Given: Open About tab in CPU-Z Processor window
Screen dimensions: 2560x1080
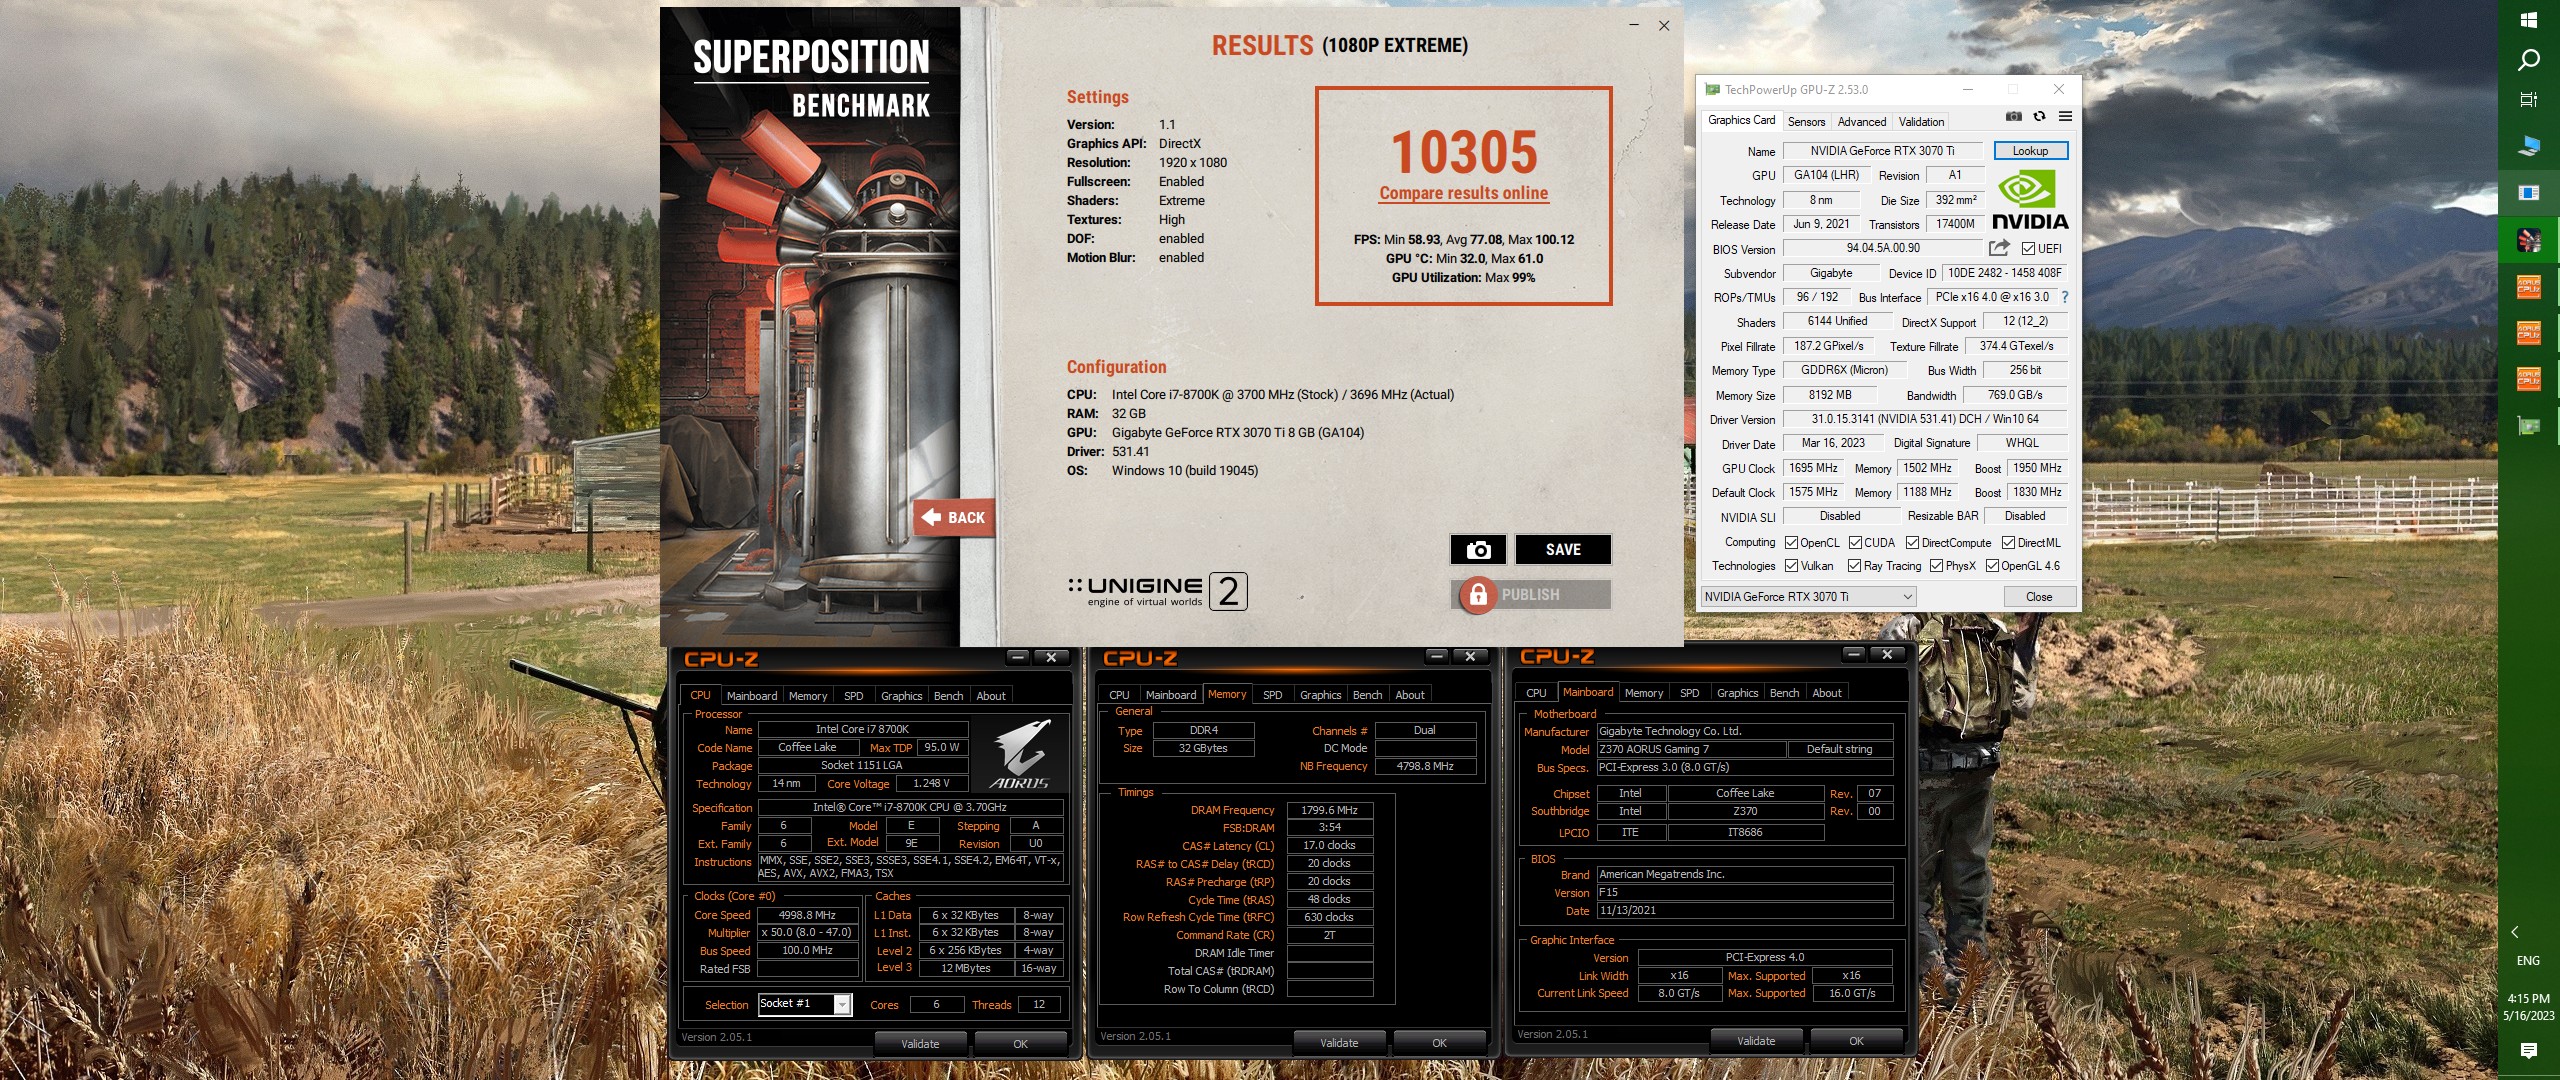Looking at the screenshot, I should 991,696.
